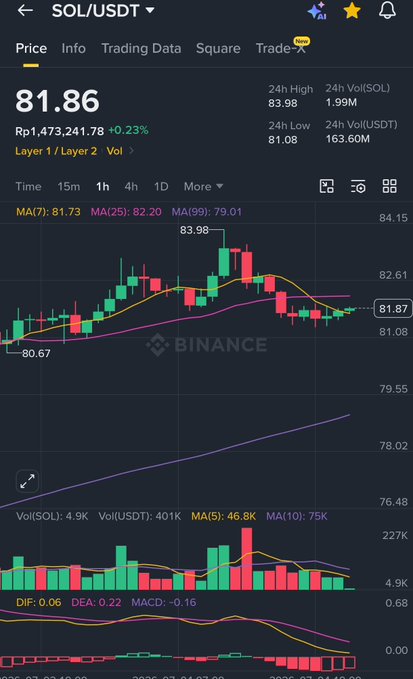Click the volume MA(10): 75K label
The width and height of the screenshot is (413, 679).
tap(297, 516)
